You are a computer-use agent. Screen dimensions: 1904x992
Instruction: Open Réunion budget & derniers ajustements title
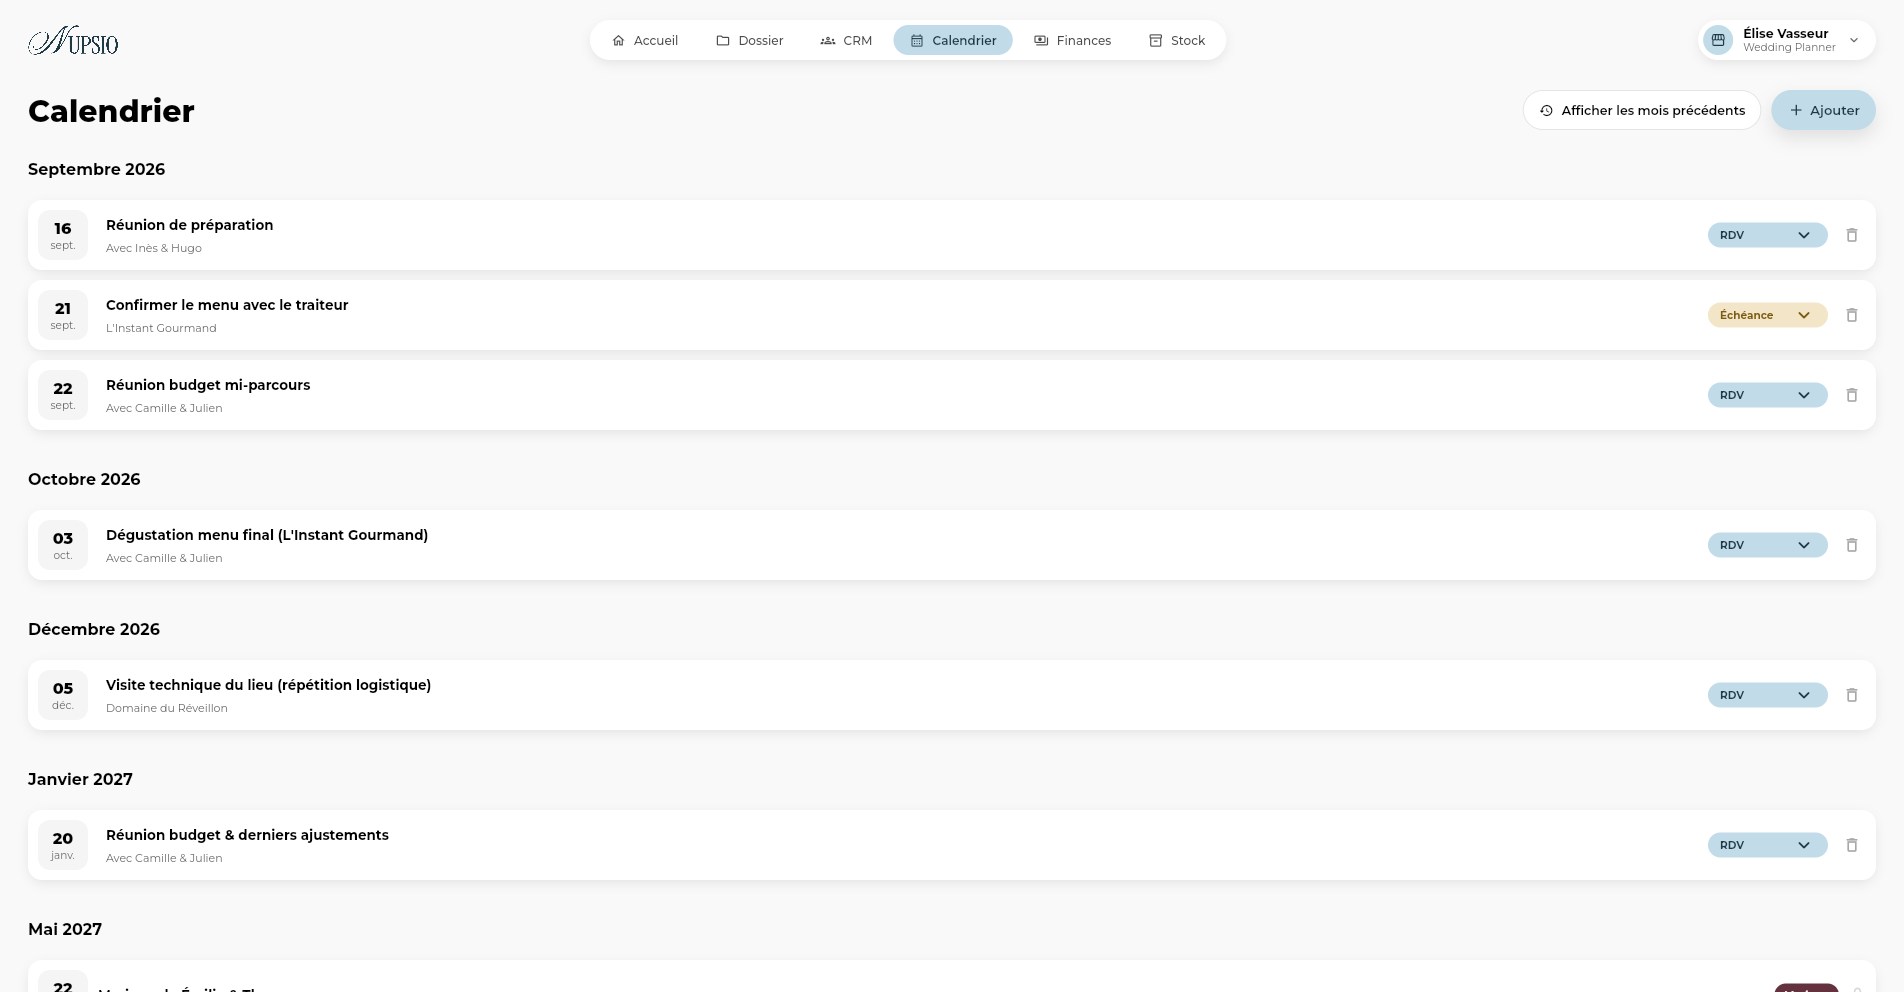click(247, 835)
